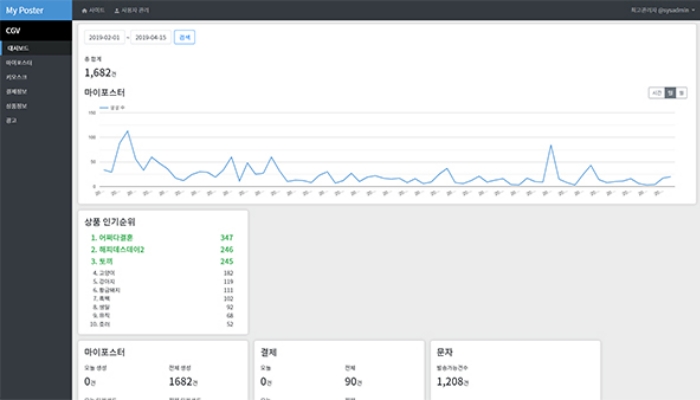The height and width of the screenshot is (400, 700).
Task: Click the user icon in top navigation
Action: click(x=117, y=10)
